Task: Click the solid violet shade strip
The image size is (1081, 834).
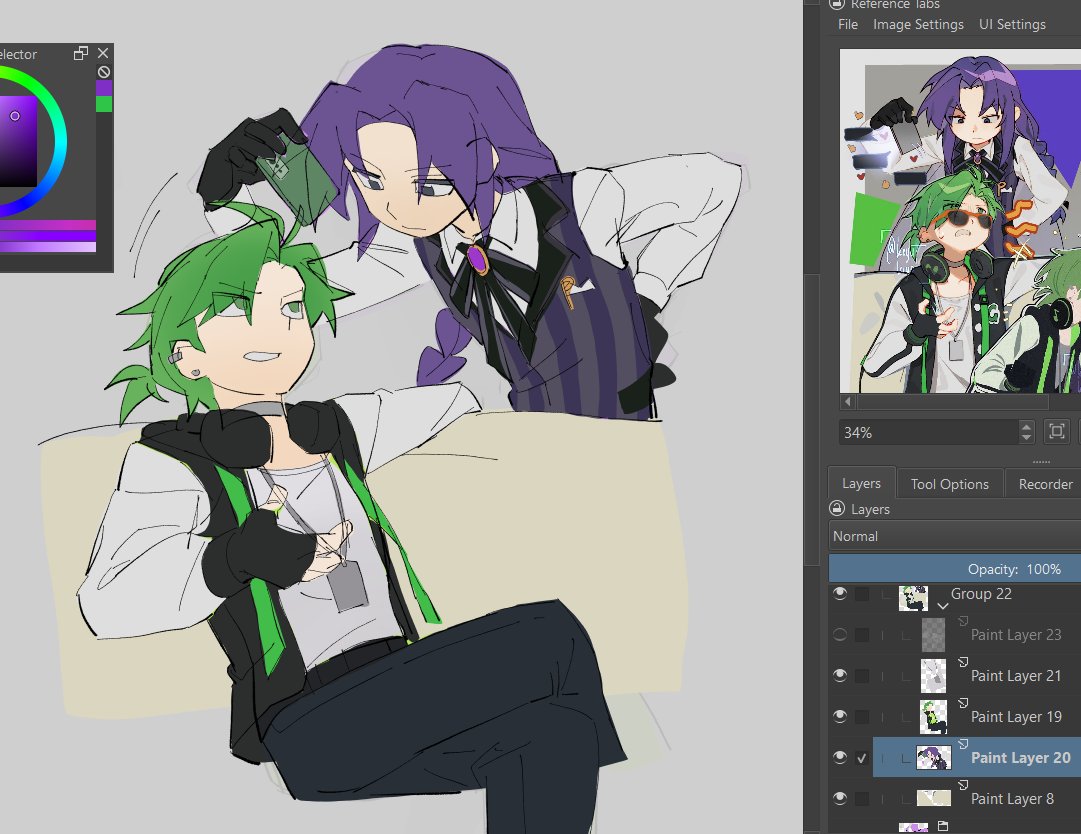Action: click(48, 236)
